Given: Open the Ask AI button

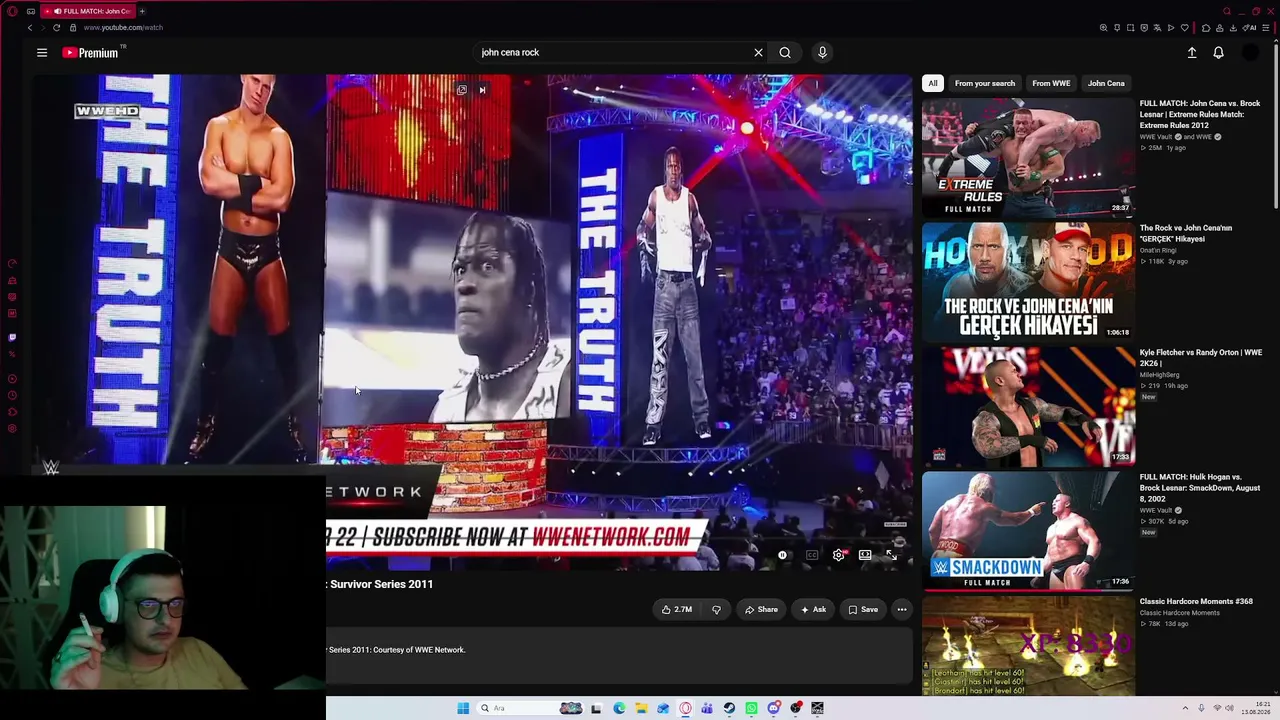Looking at the screenshot, I should (812, 609).
